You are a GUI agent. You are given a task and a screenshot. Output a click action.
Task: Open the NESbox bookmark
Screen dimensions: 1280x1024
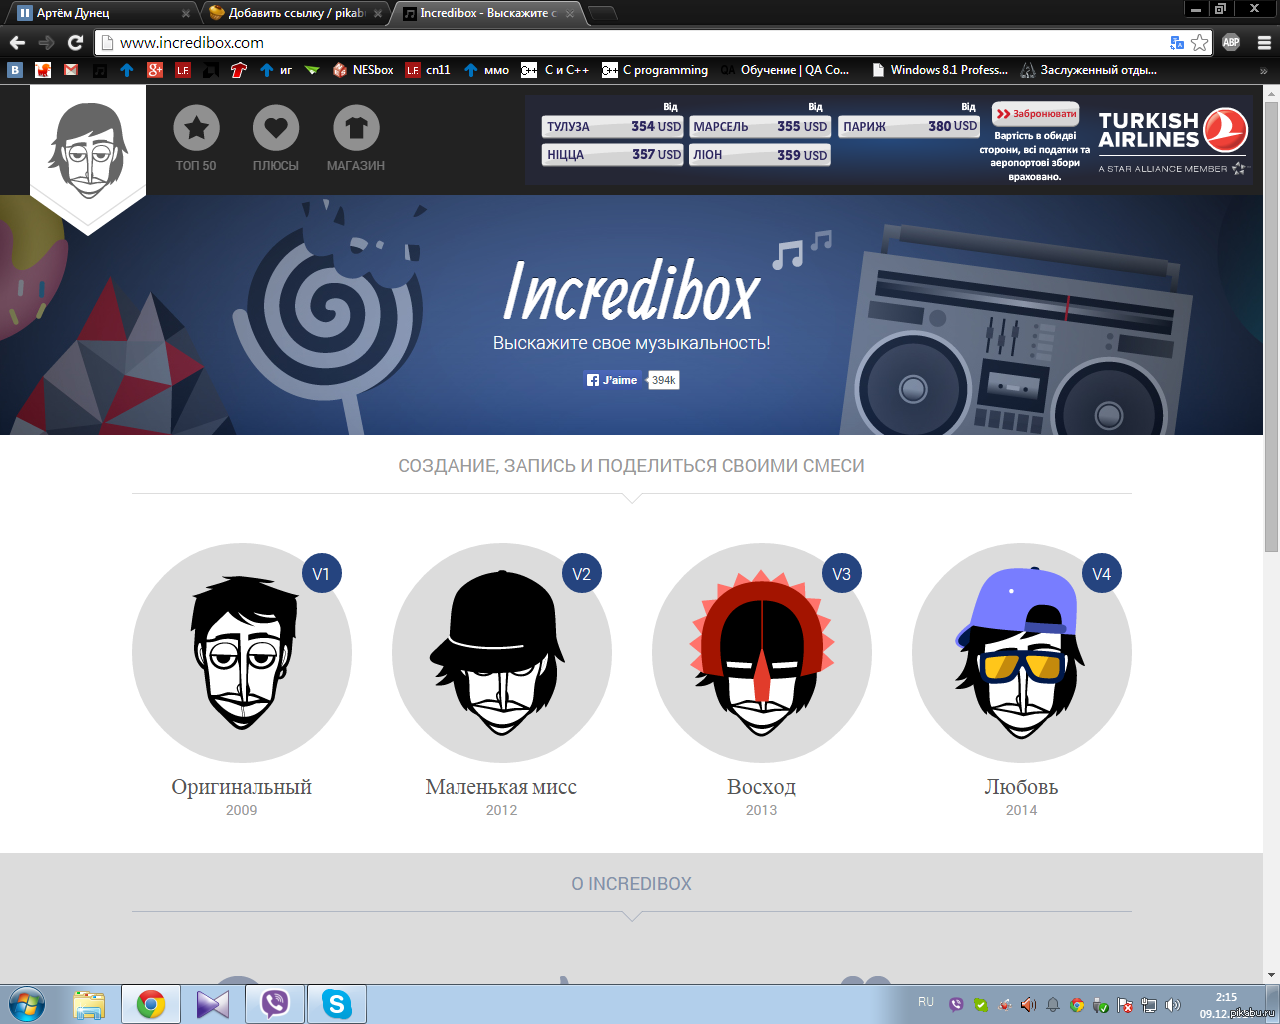click(363, 70)
